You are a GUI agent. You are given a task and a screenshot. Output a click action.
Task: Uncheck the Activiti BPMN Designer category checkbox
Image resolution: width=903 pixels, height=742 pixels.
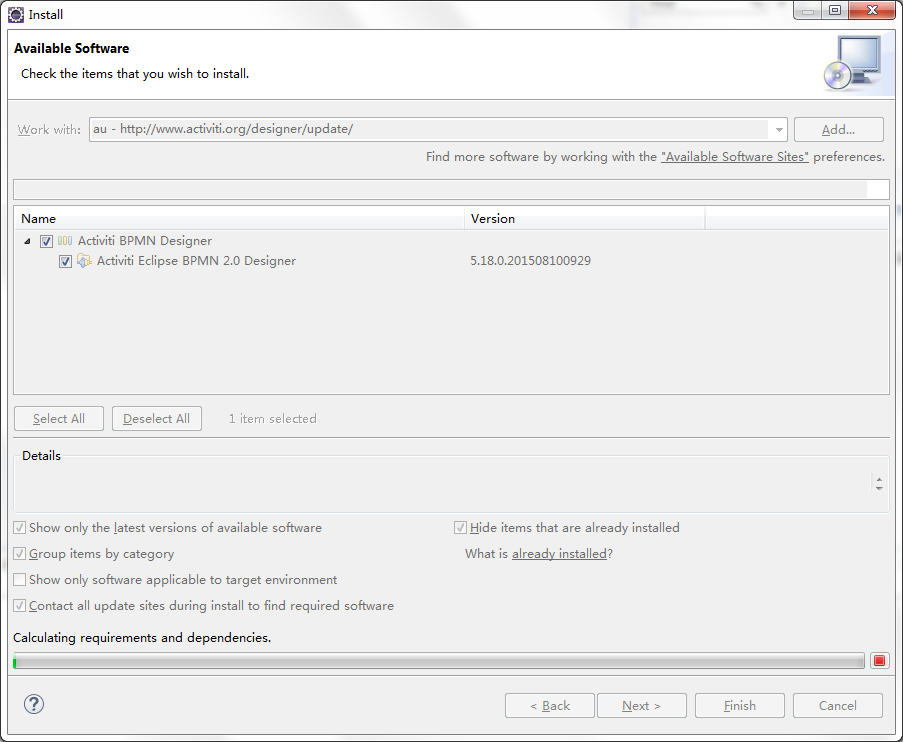pos(46,241)
